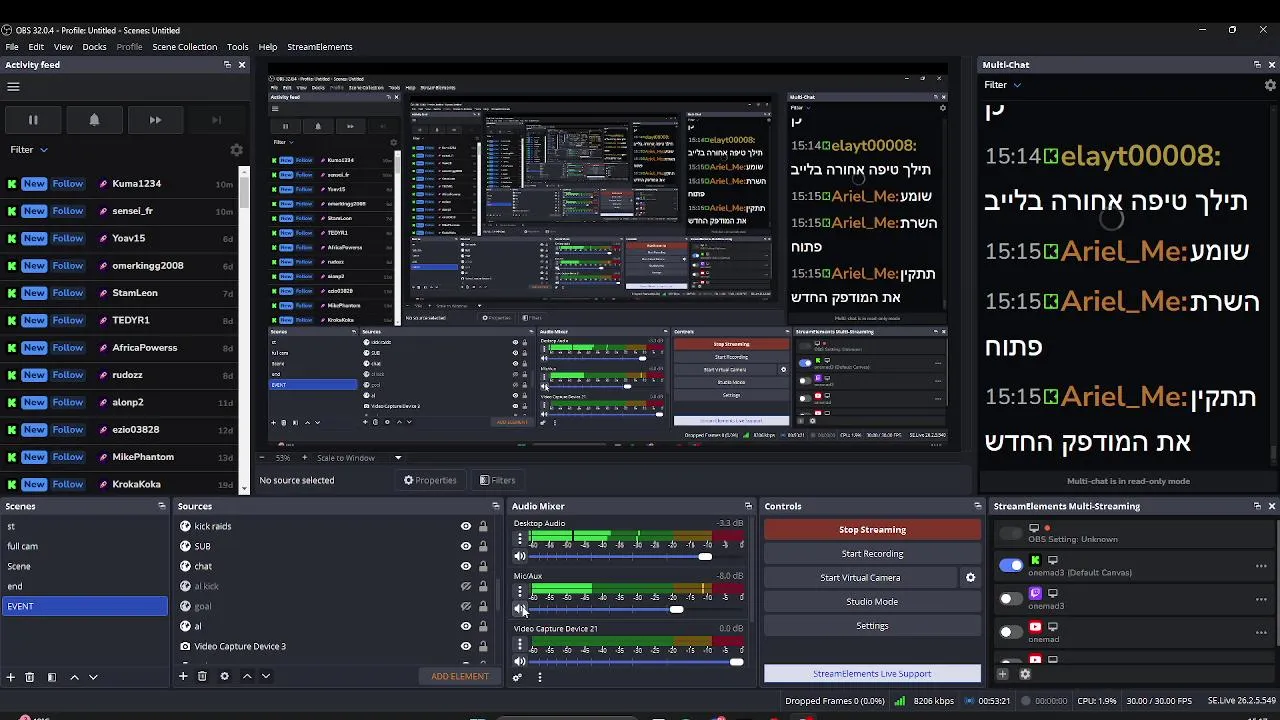Open Filters for the selected source
This screenshot has height=720, width=1280.
click(497, 480)
